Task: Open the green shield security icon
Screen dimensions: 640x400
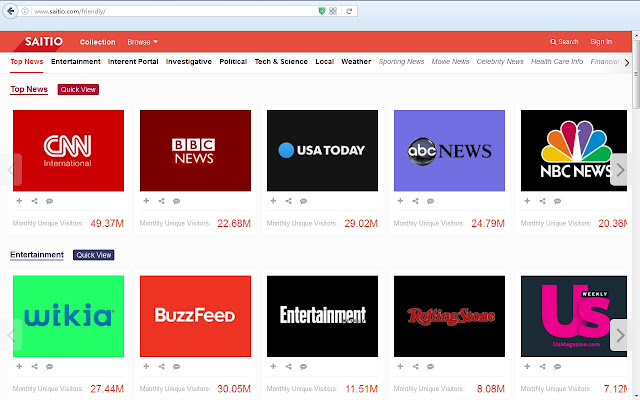Action: pyautogui.click(x=322, y=11)
